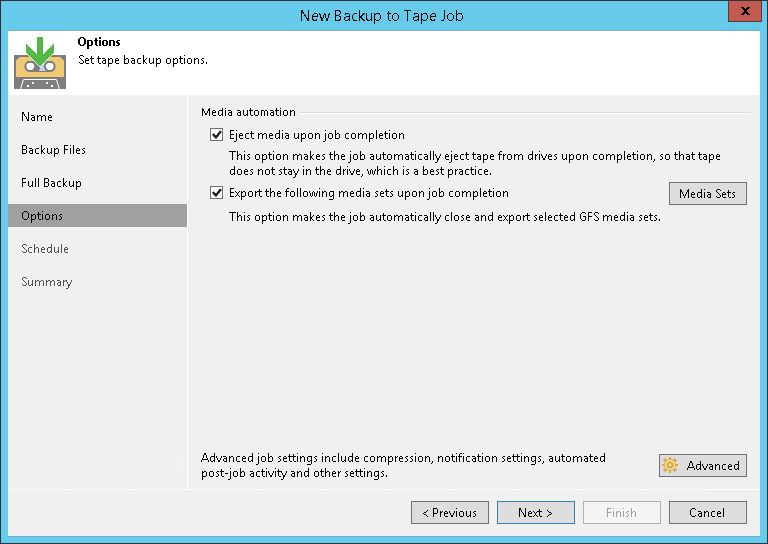The width and height of the screenshot is (768, 544).
Task: Open the Media Sets dialog
Action: click(x=707, y=193)
